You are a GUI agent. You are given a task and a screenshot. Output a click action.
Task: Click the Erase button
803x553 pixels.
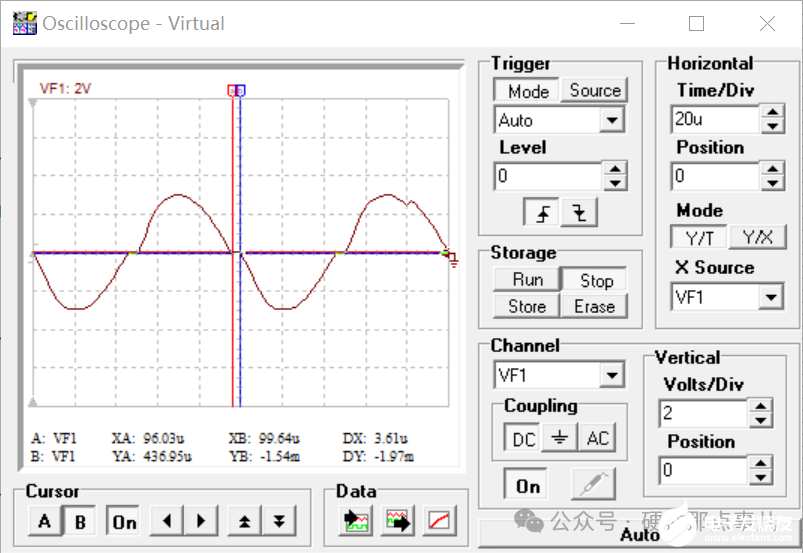coord(594,306)
